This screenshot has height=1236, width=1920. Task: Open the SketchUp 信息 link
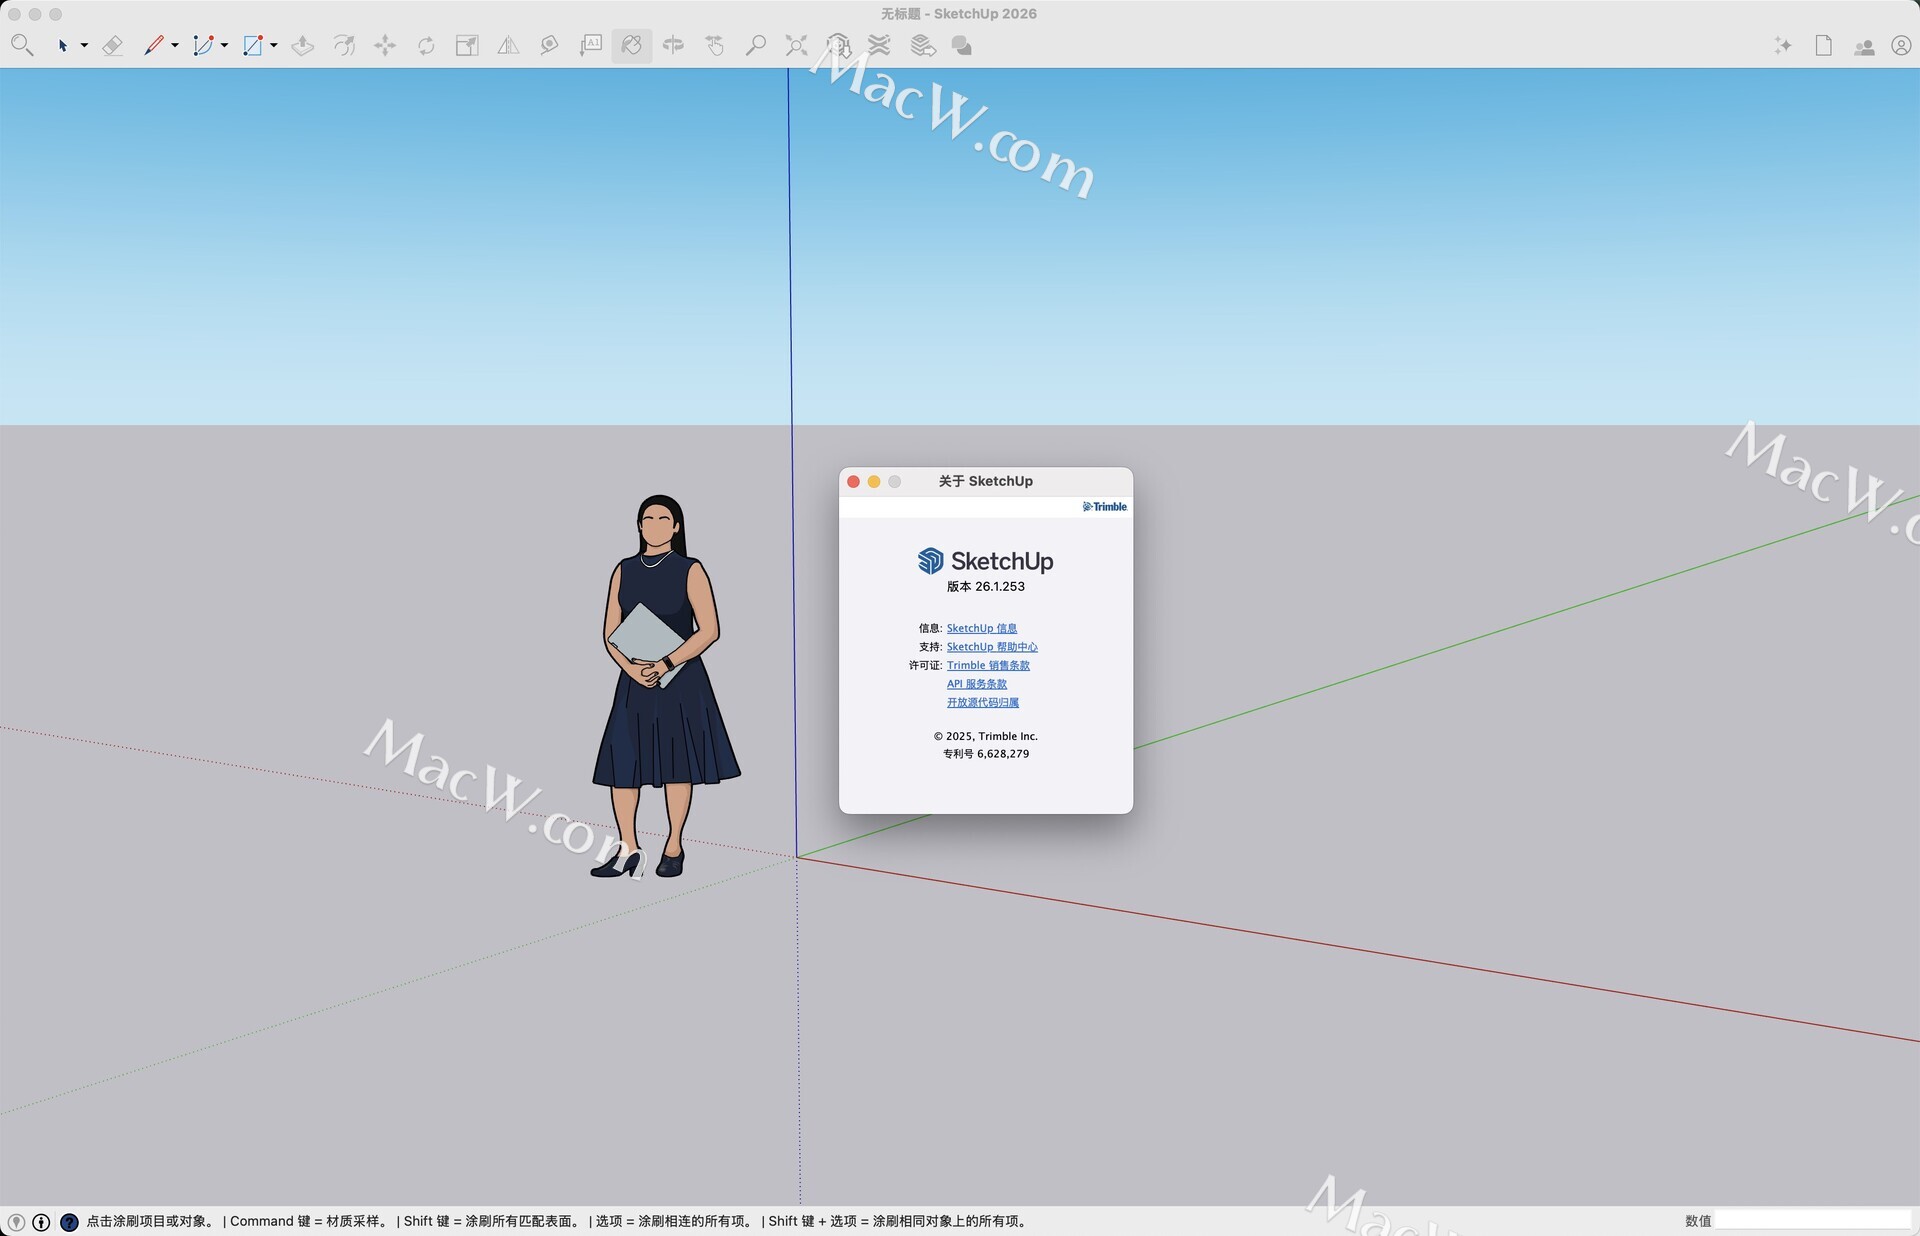(981, 628)
